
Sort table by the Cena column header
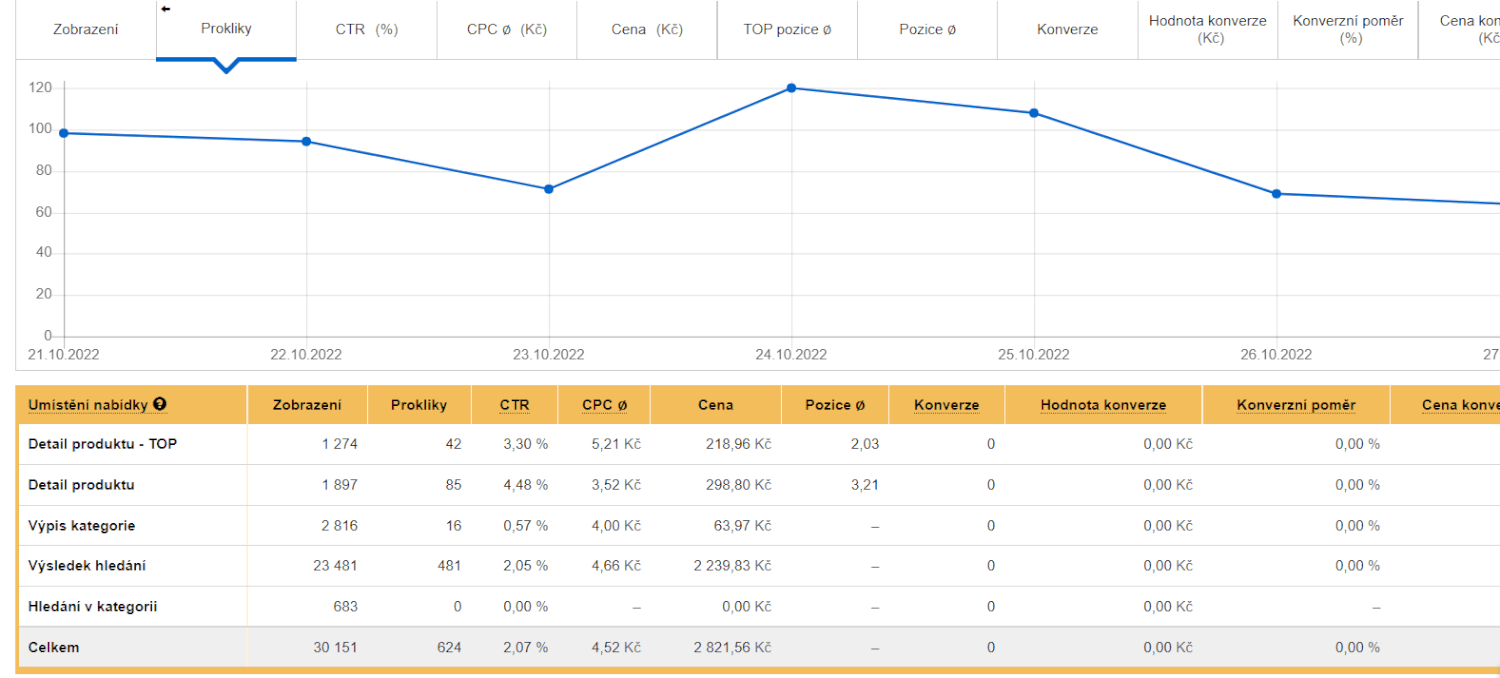pyautogui.click(x=715, y=405)
